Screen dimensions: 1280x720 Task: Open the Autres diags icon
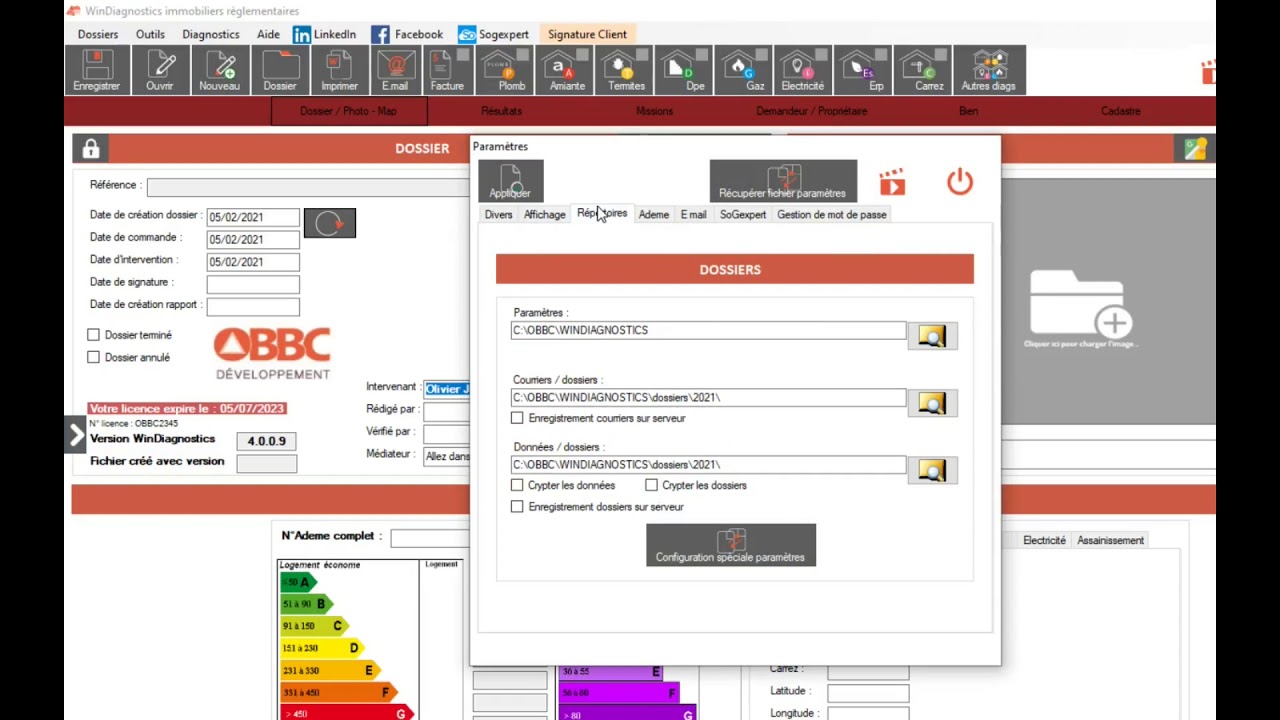tap(988, 70)
